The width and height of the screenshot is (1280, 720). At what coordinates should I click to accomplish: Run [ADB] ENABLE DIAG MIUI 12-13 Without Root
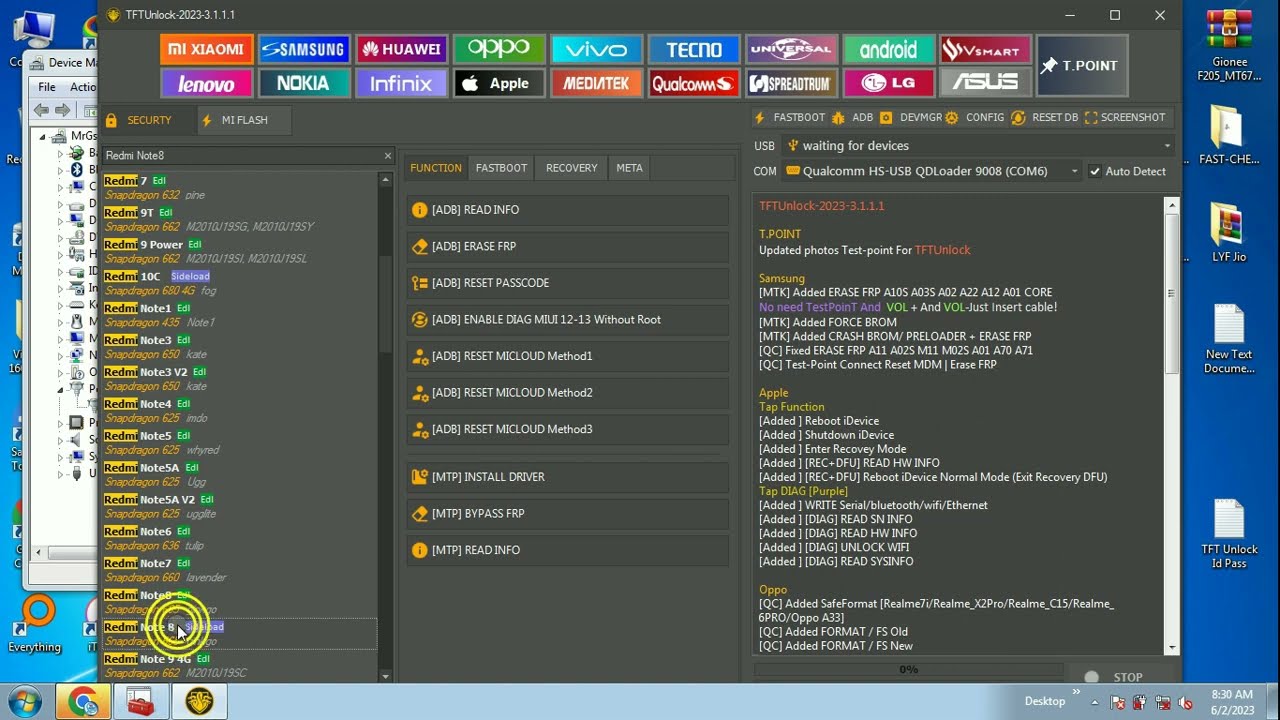click(568, 320)
